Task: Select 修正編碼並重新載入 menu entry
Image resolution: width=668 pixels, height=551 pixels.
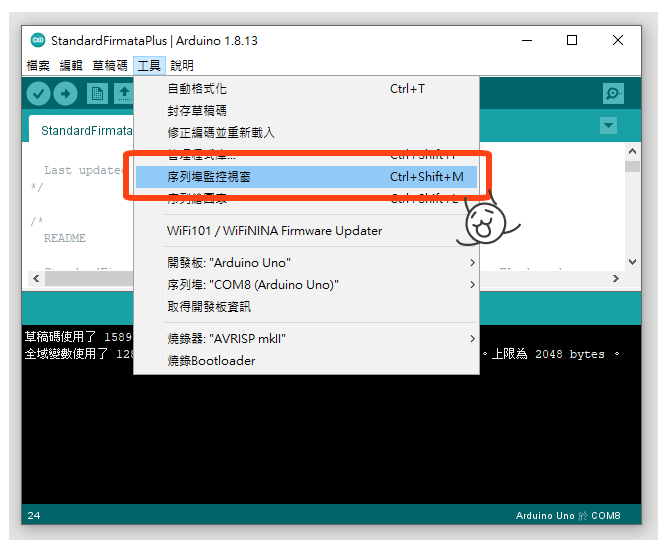Action: click(x=306, y=133)
